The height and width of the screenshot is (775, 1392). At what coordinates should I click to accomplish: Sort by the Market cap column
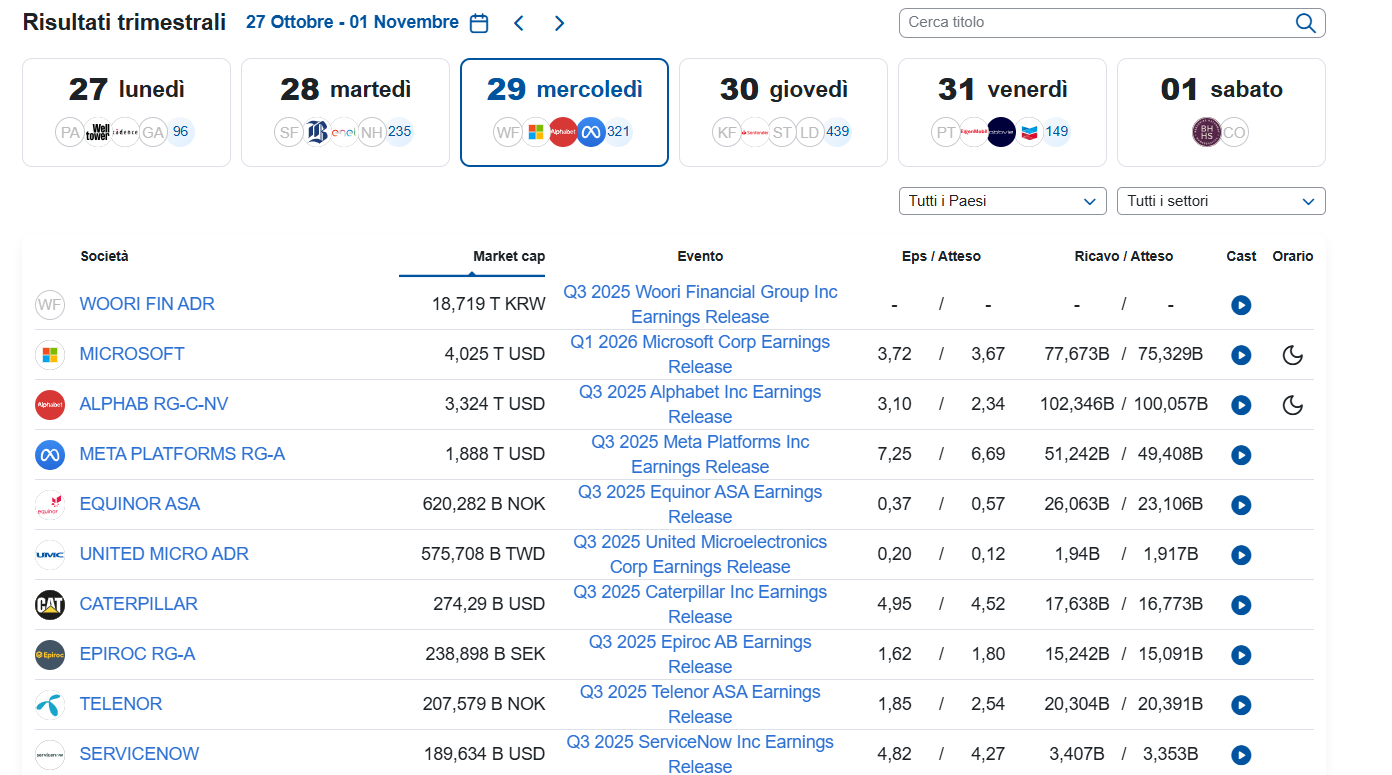point(508,256)
